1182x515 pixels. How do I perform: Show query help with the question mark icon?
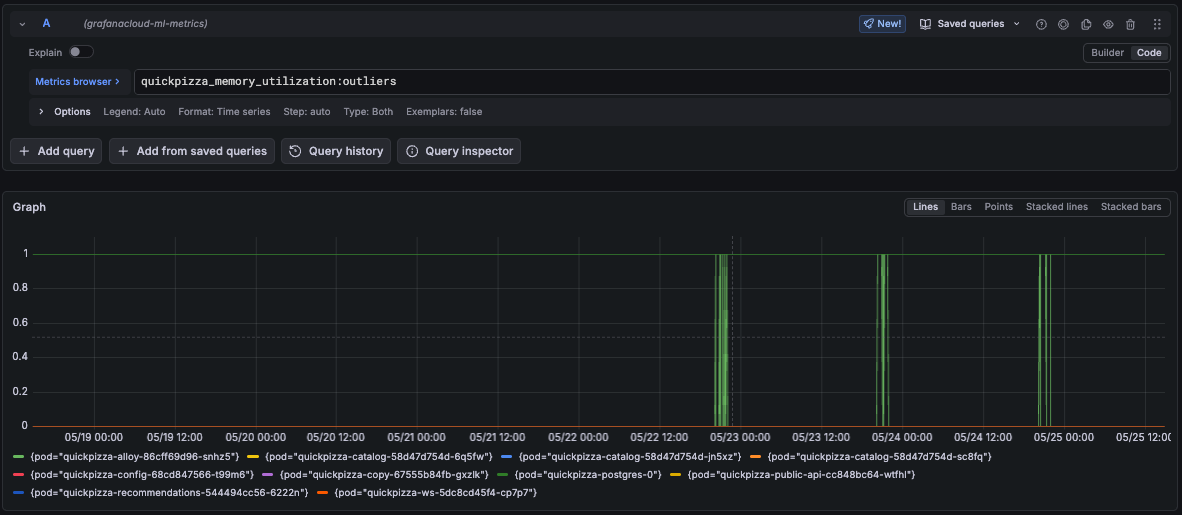pyautogui.click(x=1041, y=24)
